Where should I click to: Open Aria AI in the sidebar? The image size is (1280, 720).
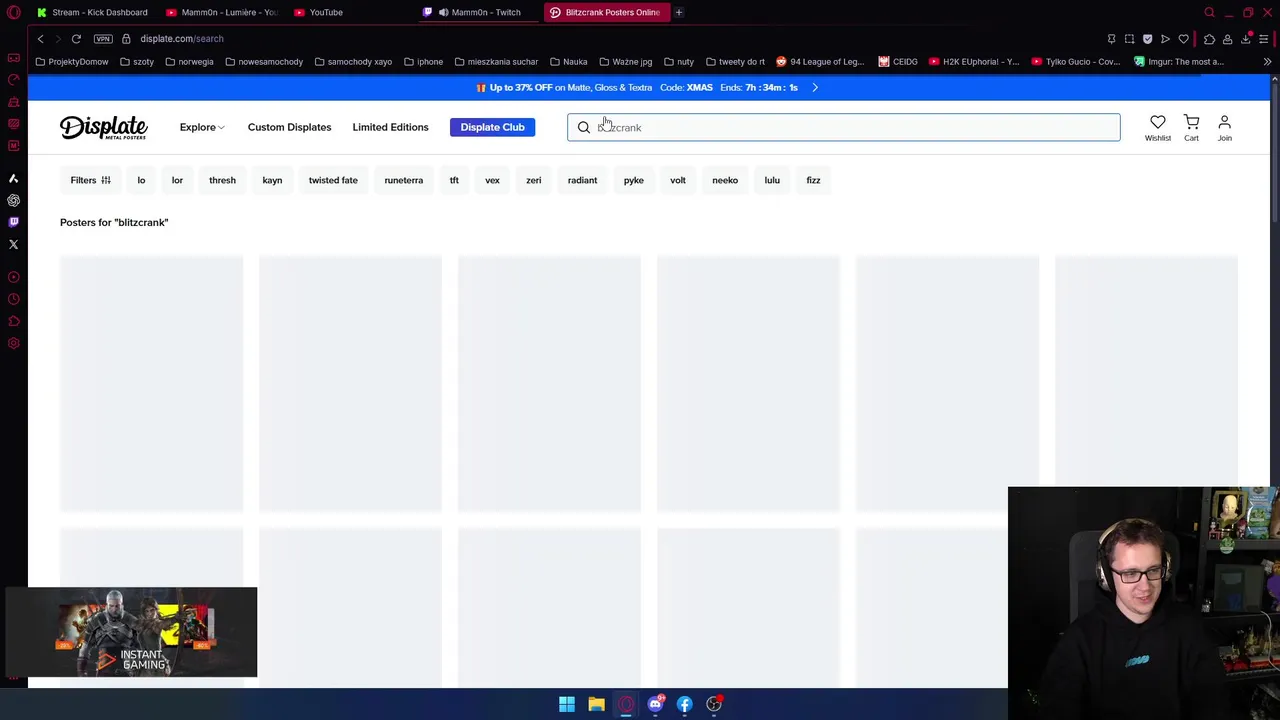tap(13, 178)
